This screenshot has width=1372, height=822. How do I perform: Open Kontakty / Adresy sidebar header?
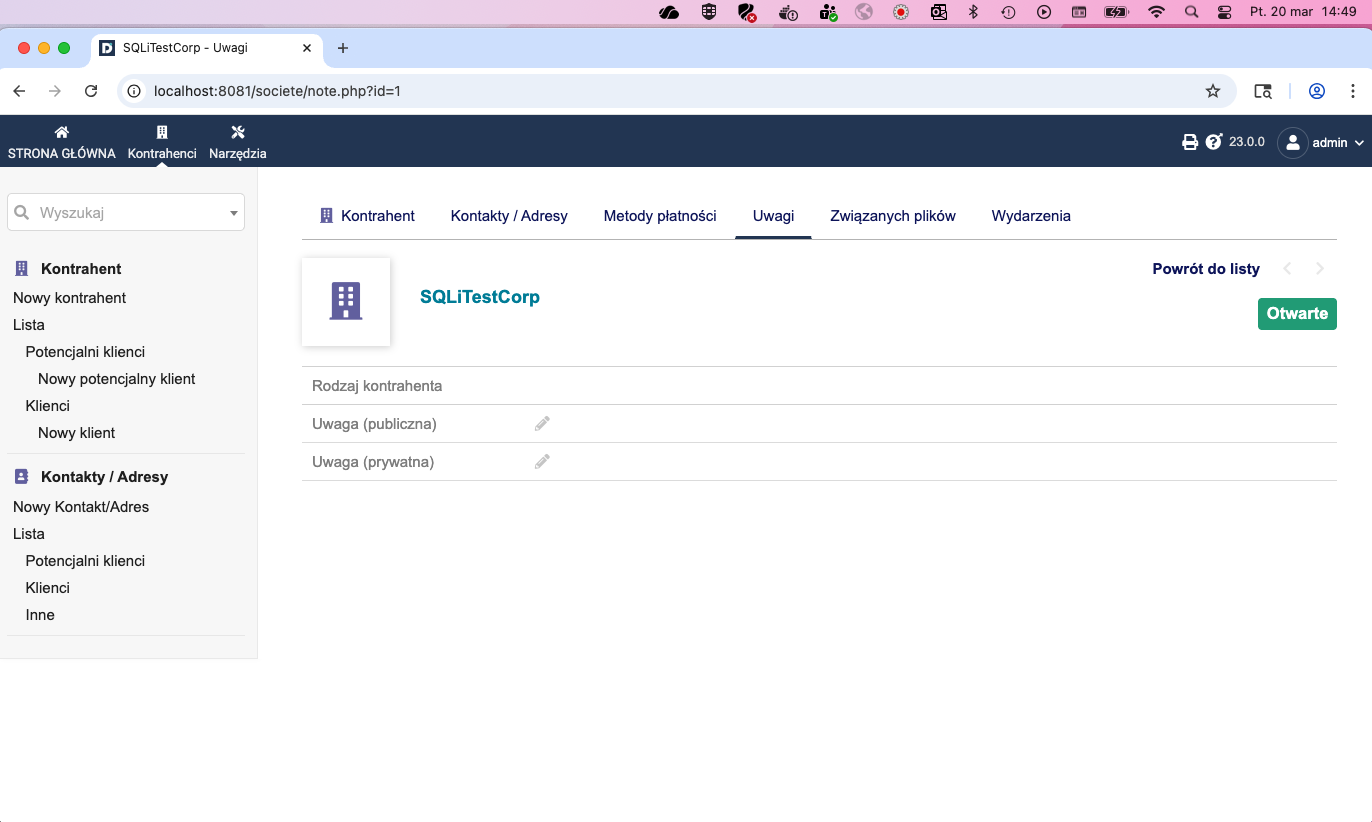[105, 477]
